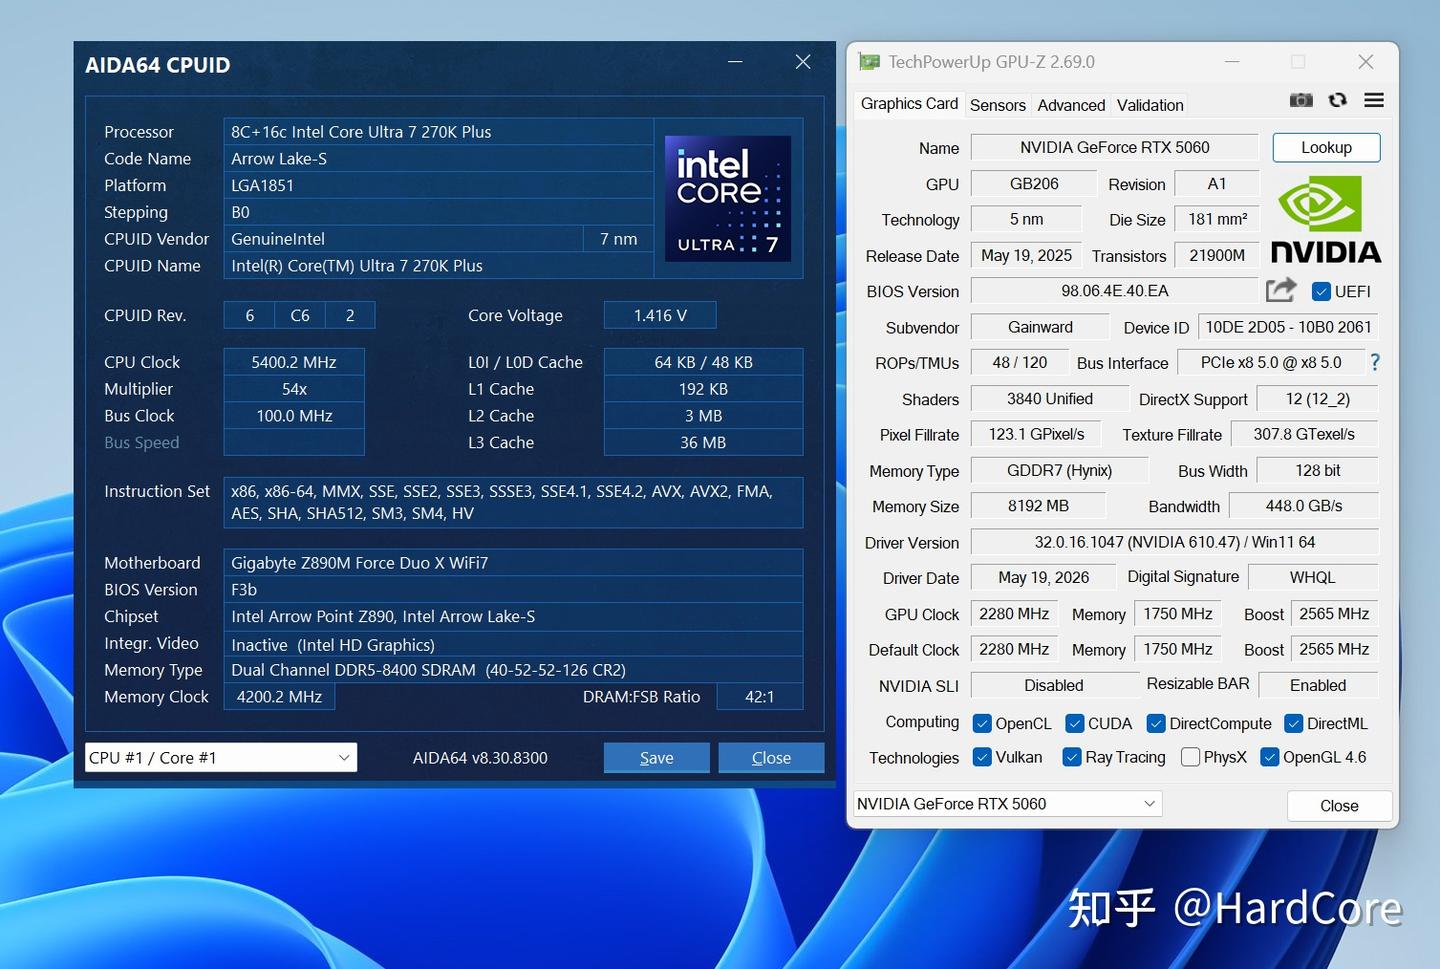Take a GPU-Z screenshot with camera icon
The height and width of the screenshot is (969, 1440).
(1301, 100)
